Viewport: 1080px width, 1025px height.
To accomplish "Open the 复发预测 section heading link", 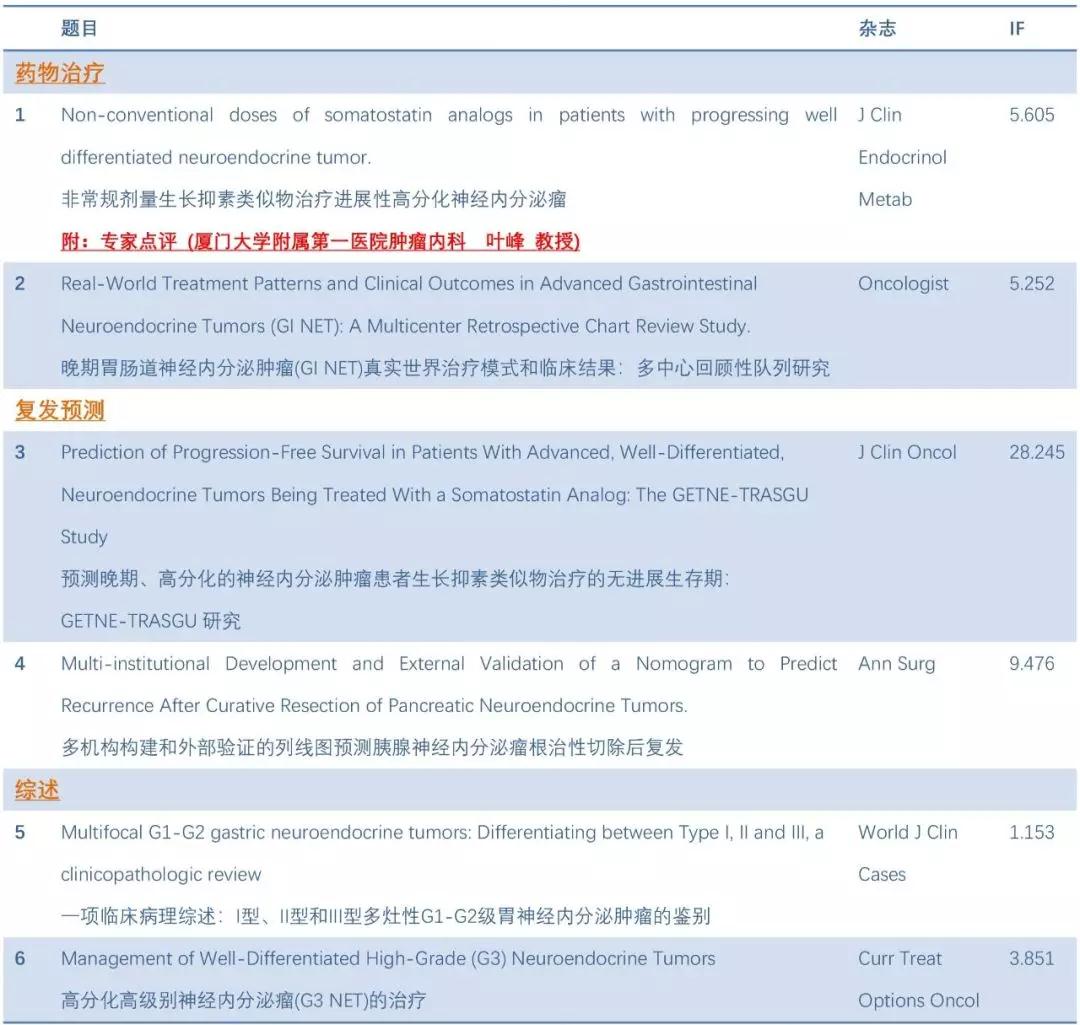I will pyautogui.click(x=60, y=410).
